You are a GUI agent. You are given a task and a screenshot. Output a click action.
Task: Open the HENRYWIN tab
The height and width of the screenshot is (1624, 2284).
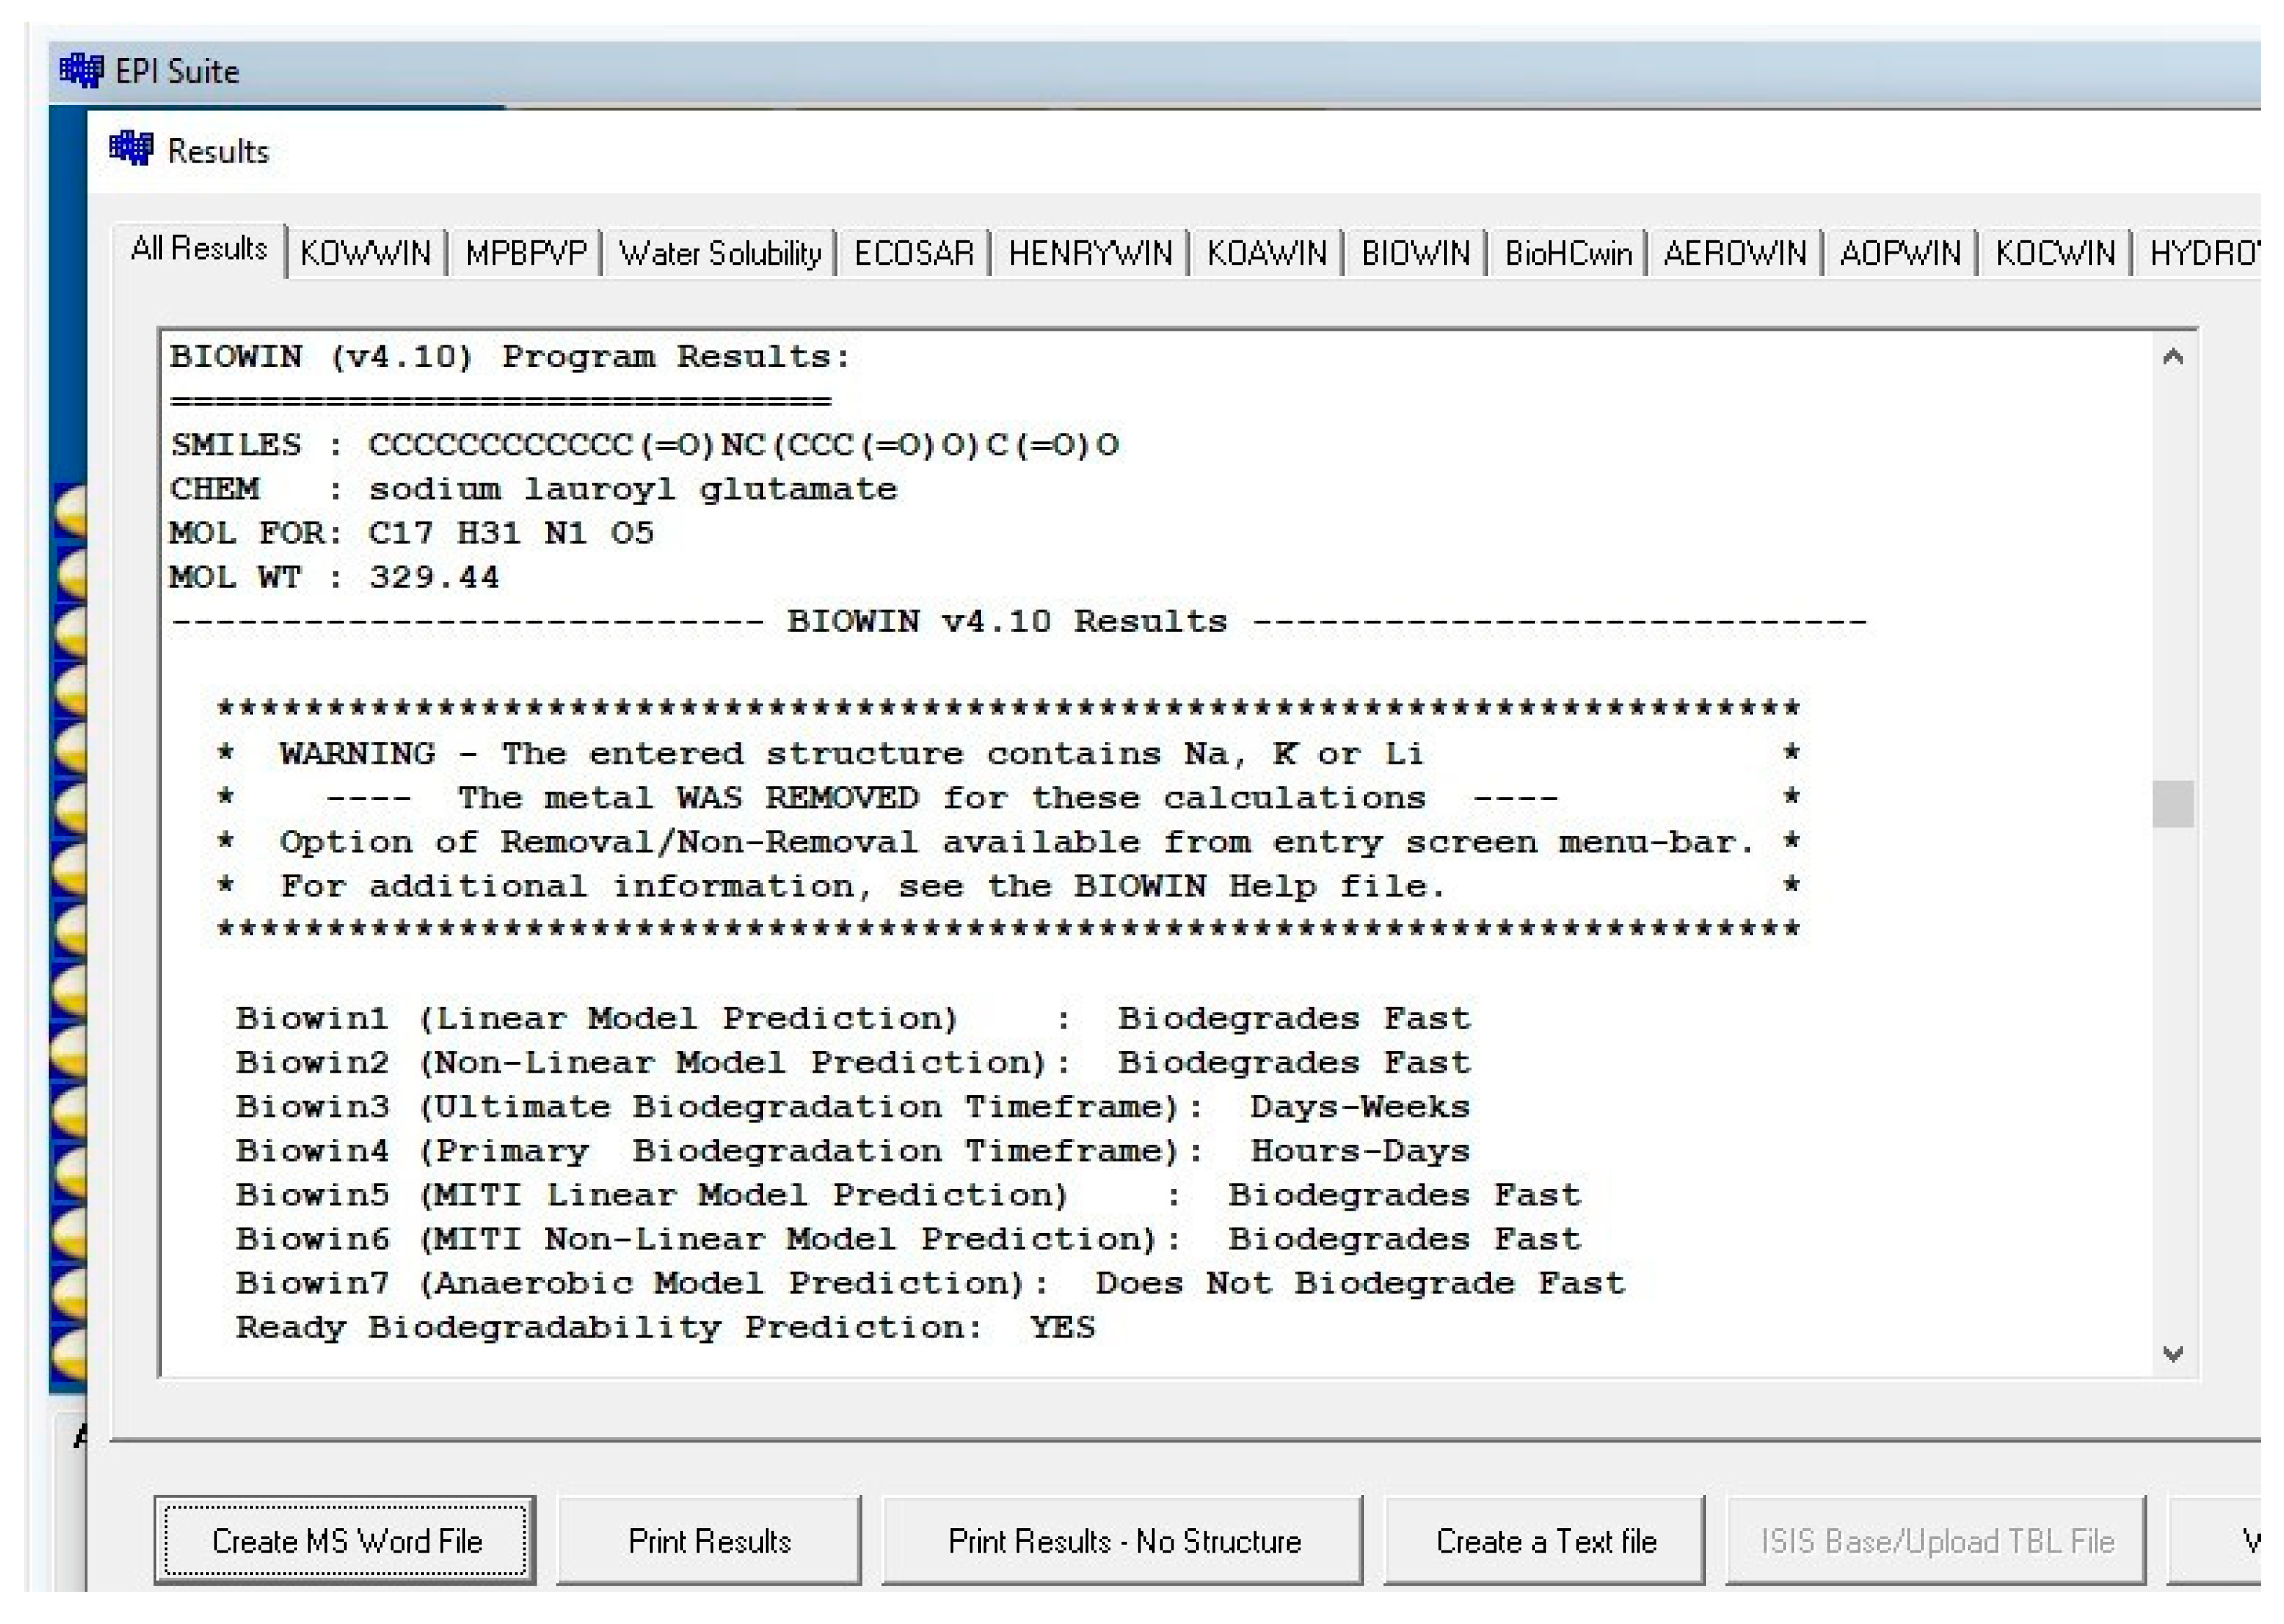tap(1090, 253)
